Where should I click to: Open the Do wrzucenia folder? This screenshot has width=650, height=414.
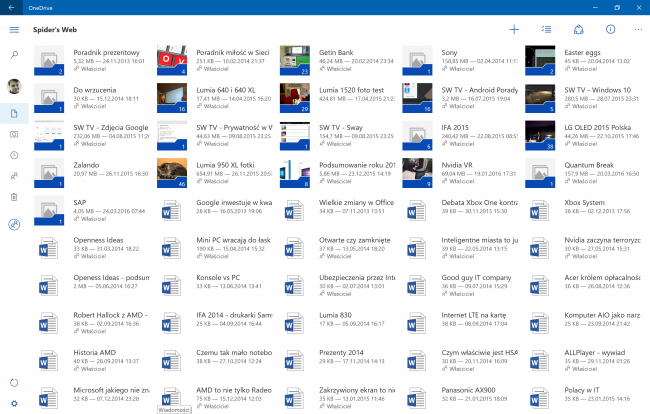(x=91, y=98)
